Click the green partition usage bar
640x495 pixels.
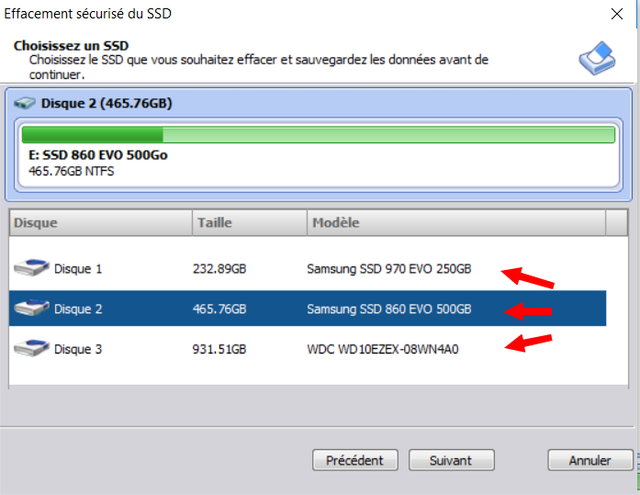(x=318, y=135)
